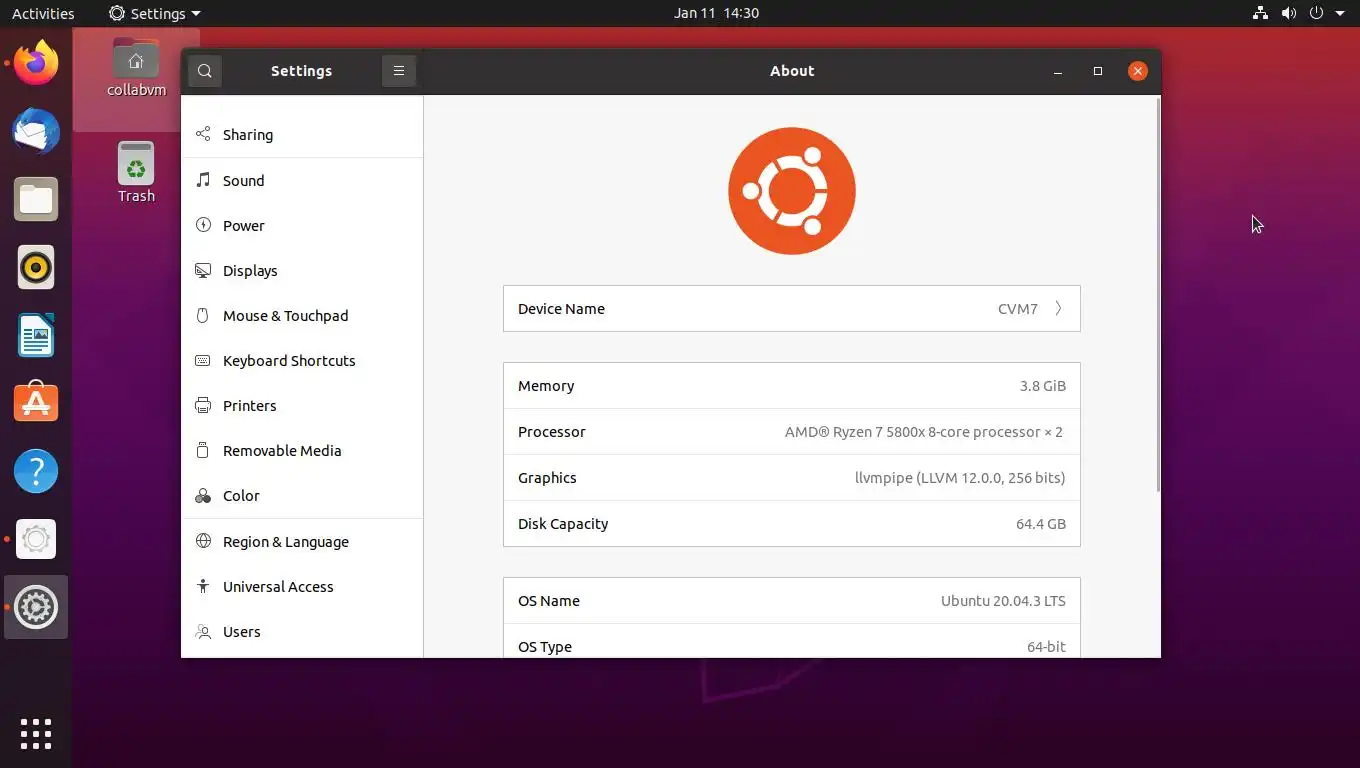Expand the system menu arrow in top bar

pos(1340,13)
